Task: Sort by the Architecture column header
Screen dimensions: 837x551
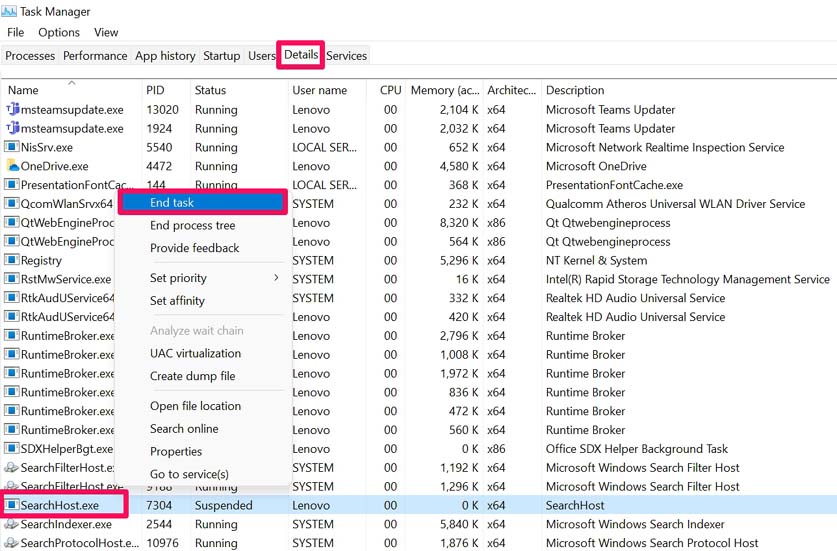Action: tap(512, 90)
